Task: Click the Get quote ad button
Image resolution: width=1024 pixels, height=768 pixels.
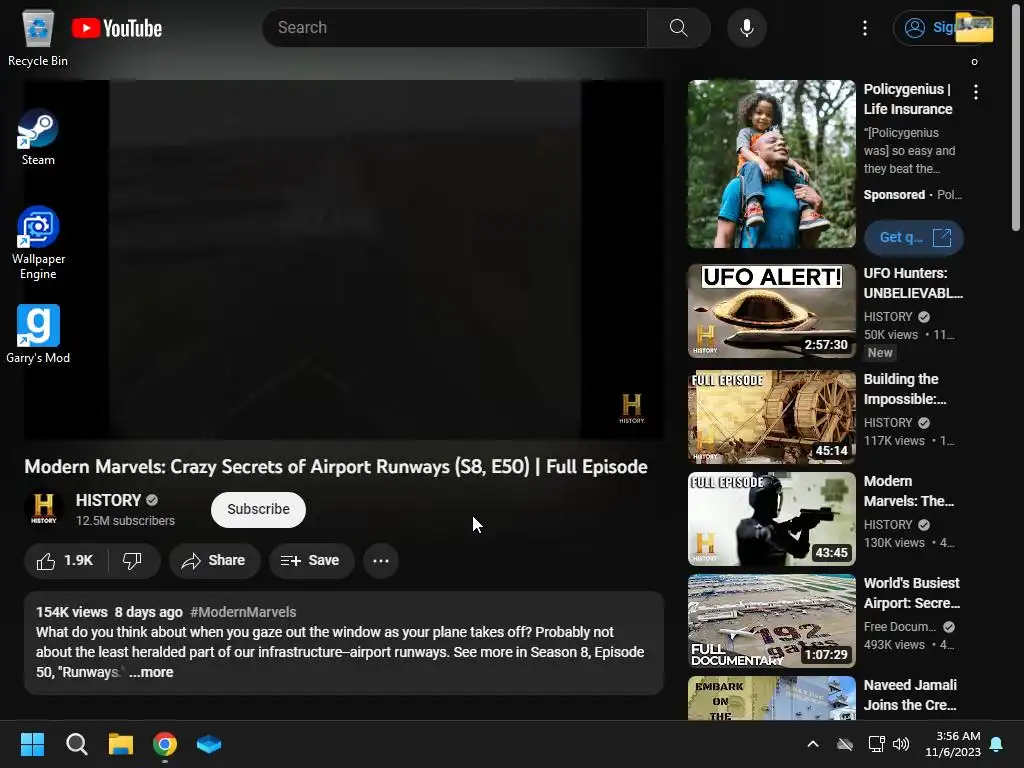Action: click(x=914, y=238)
